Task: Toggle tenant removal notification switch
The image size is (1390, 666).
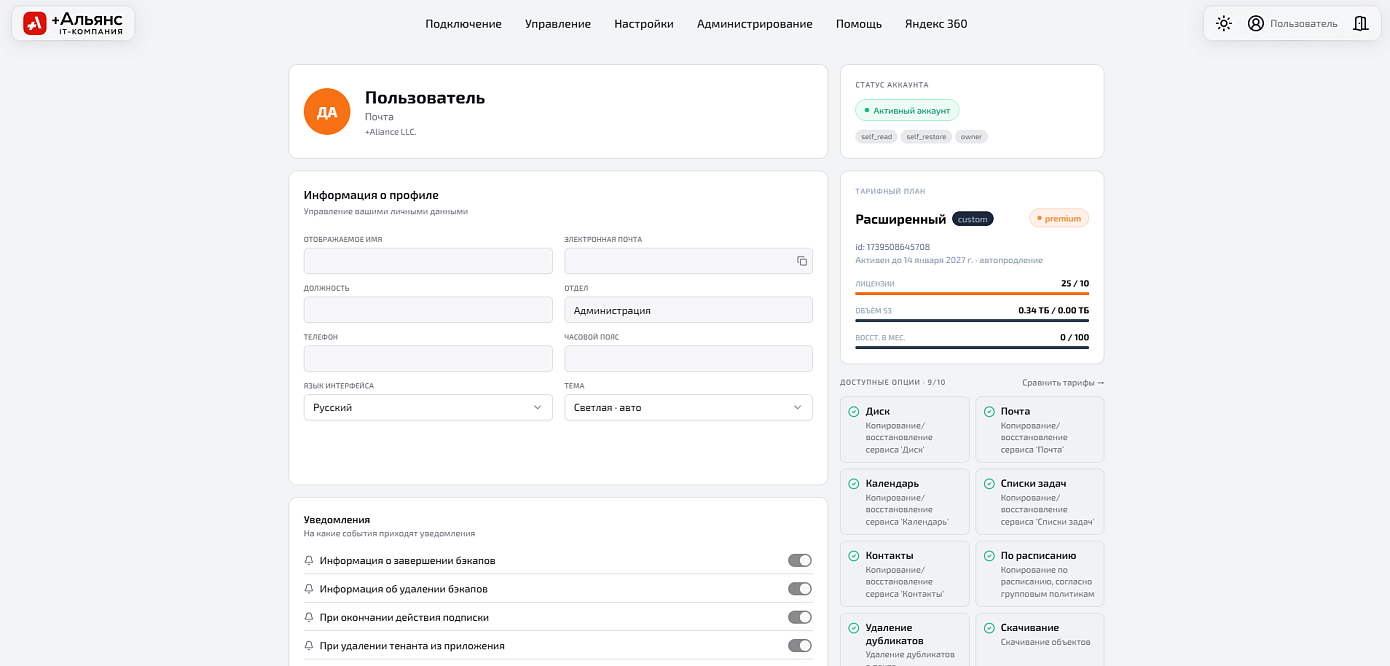Action: point(800,646)
